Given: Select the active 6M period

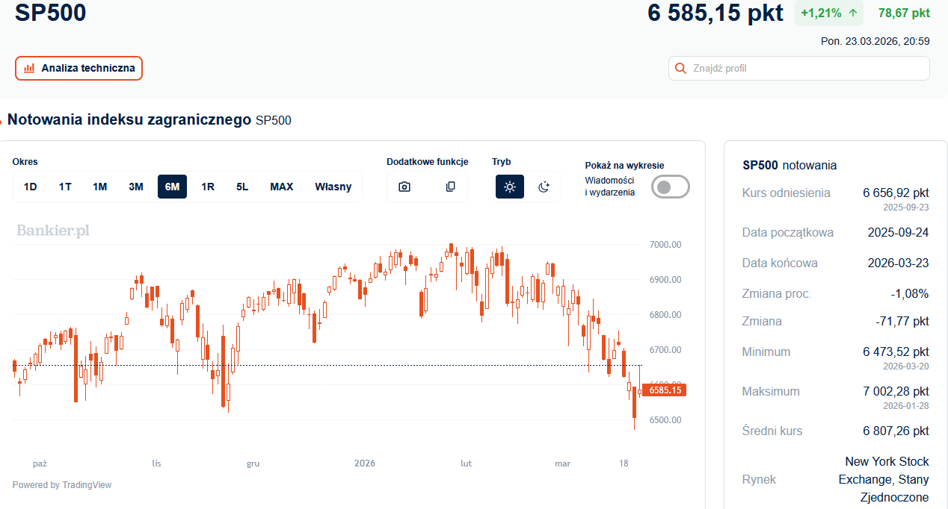Looking at the screenshot, I should 172,187.
